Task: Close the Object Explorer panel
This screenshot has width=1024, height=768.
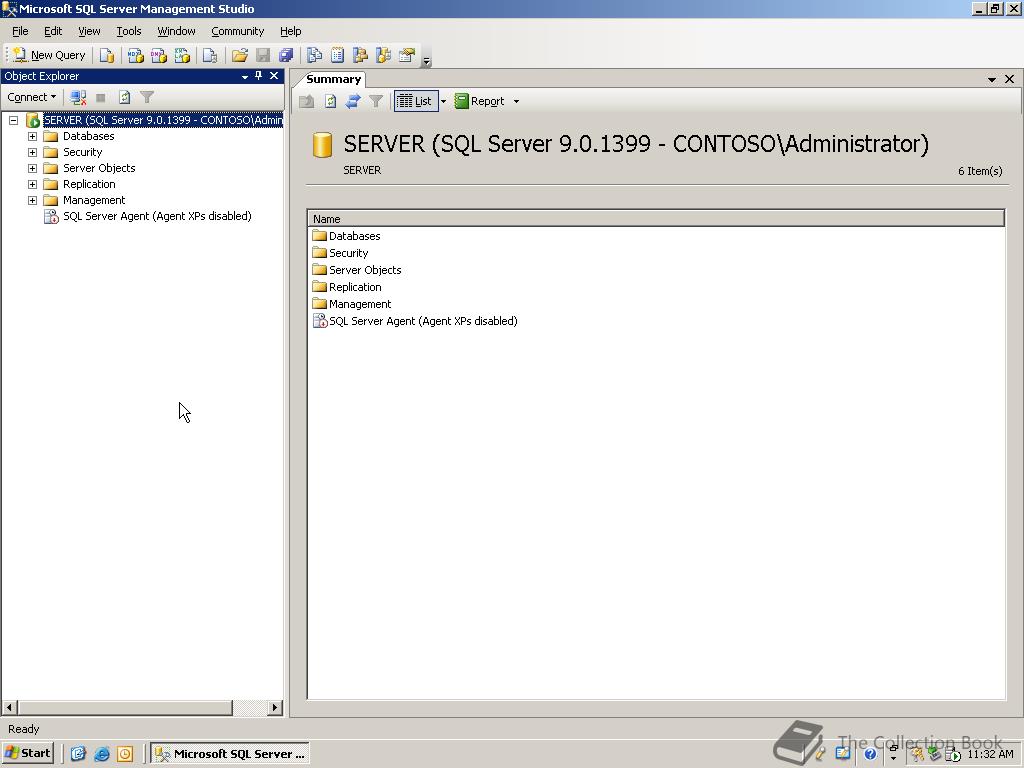Action: click(274, 76)
